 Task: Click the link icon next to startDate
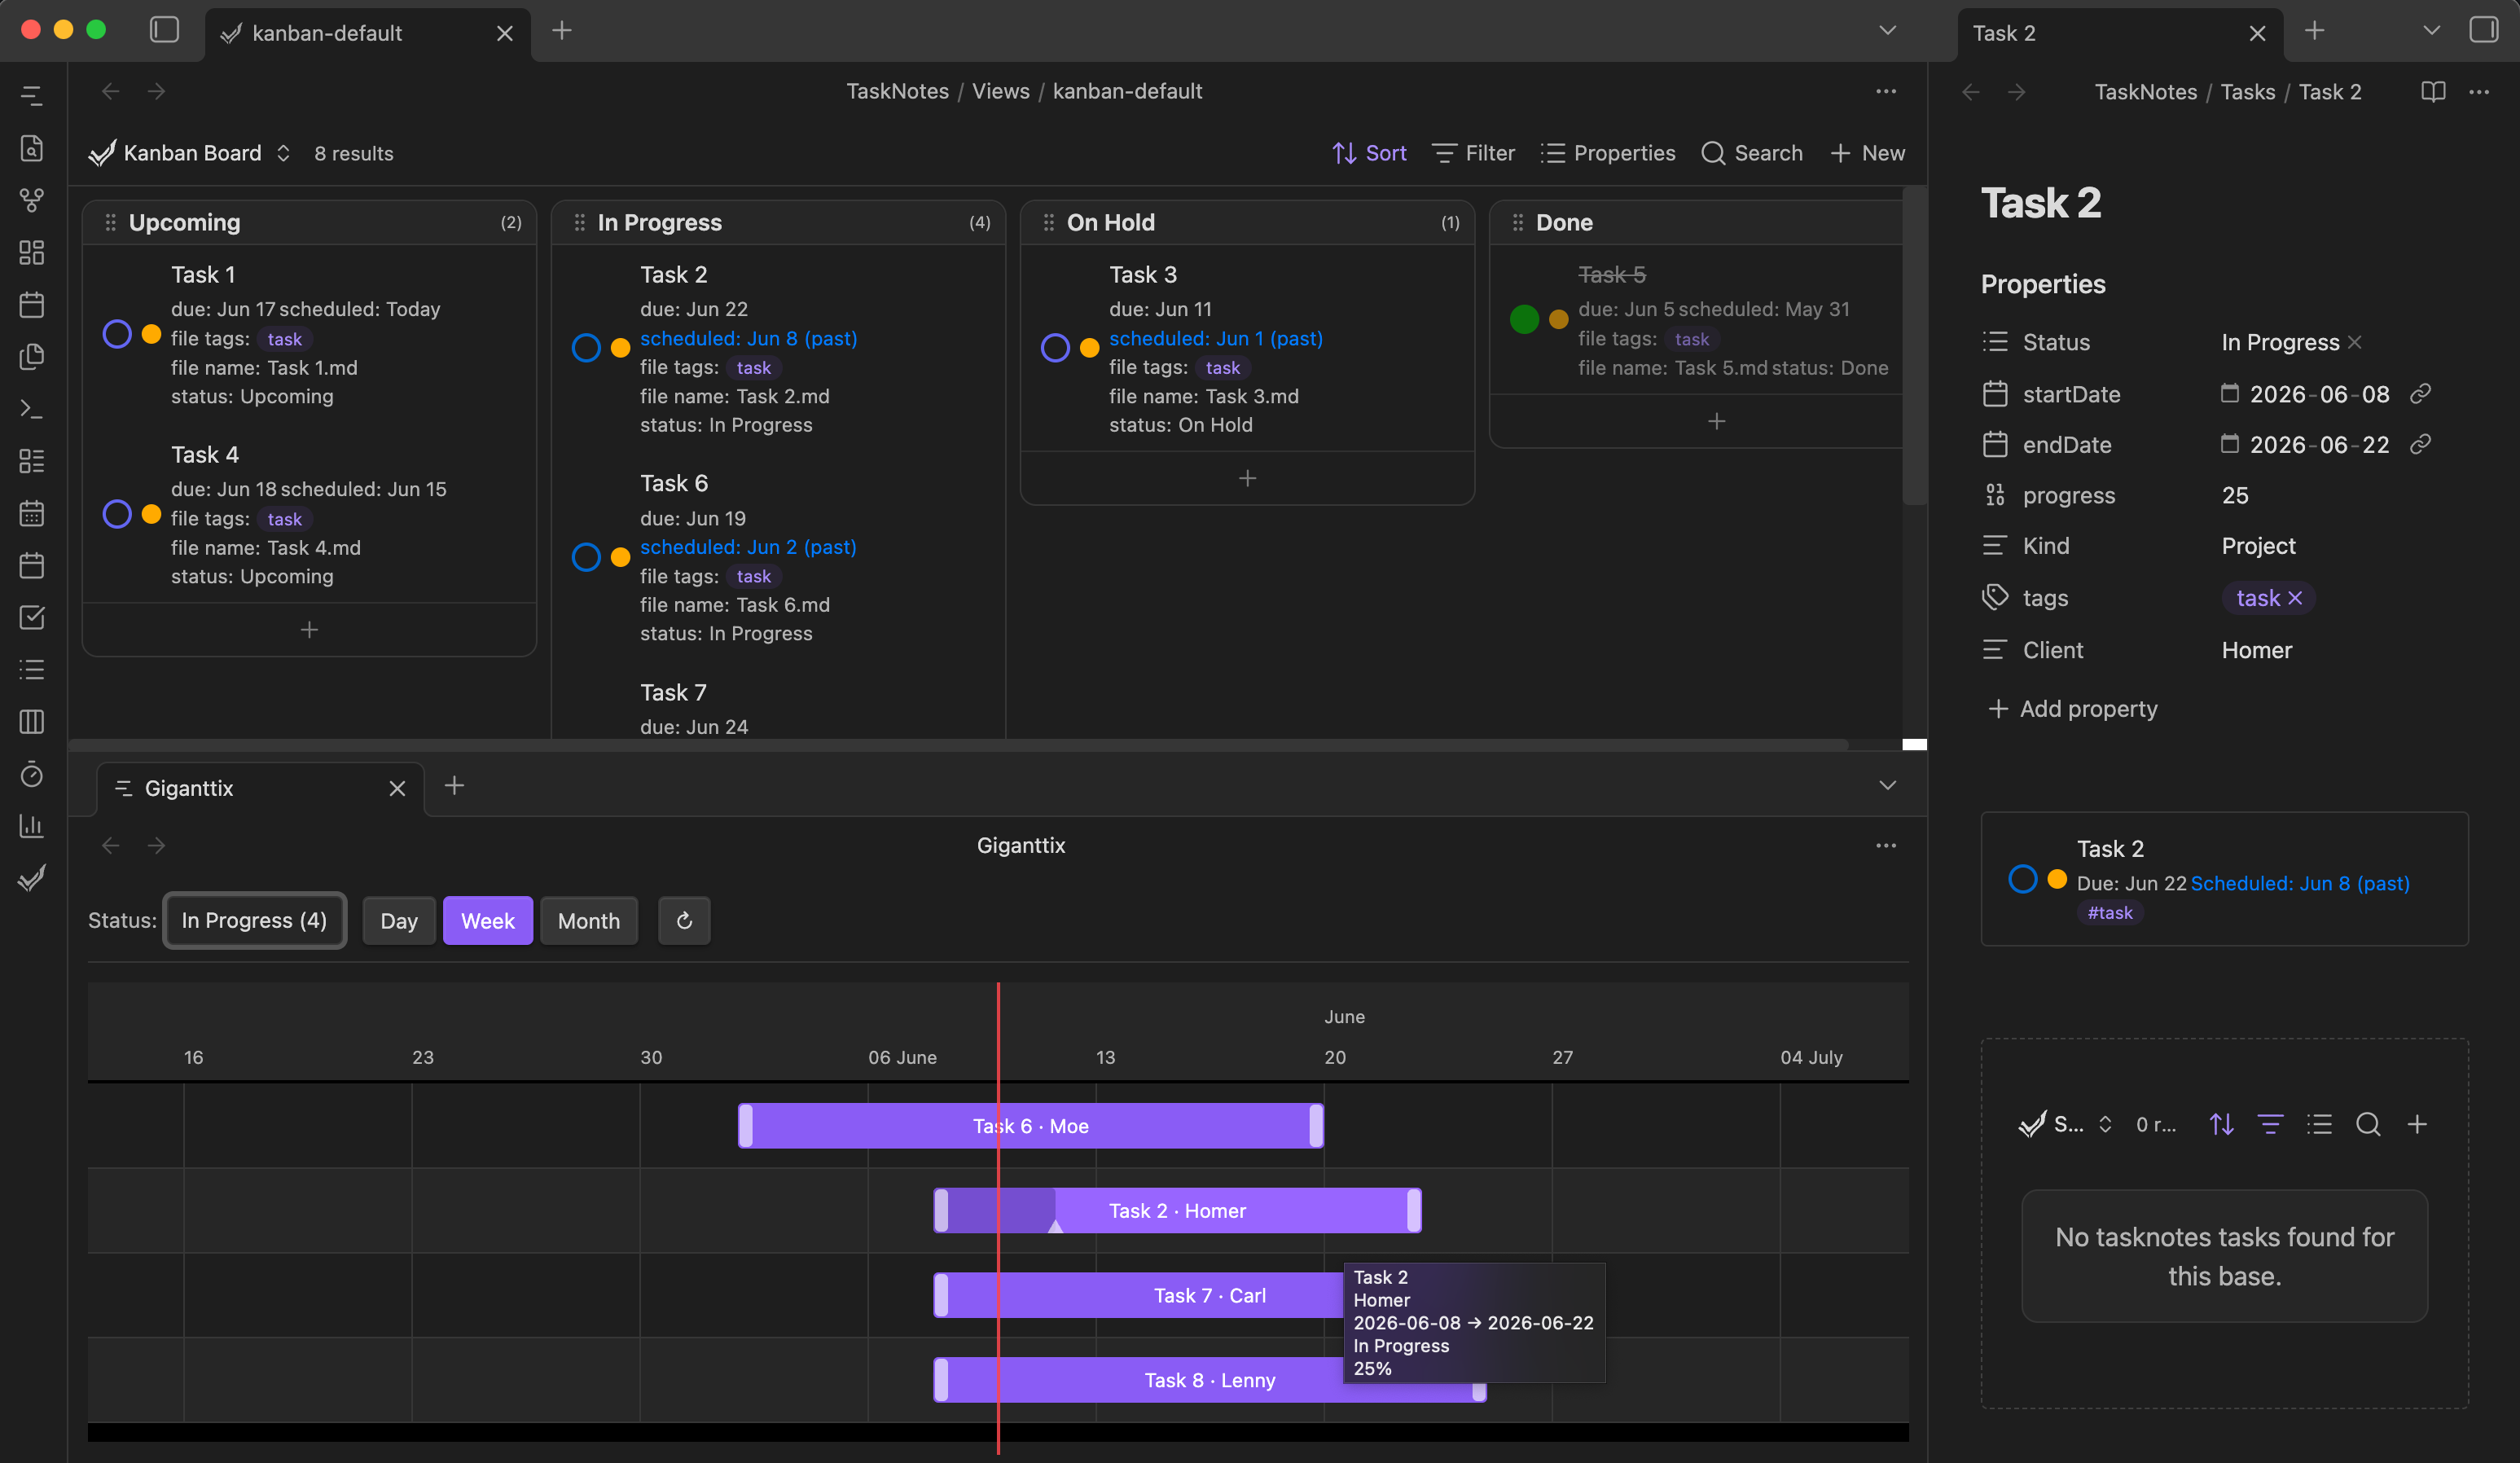click(2420, 394)
